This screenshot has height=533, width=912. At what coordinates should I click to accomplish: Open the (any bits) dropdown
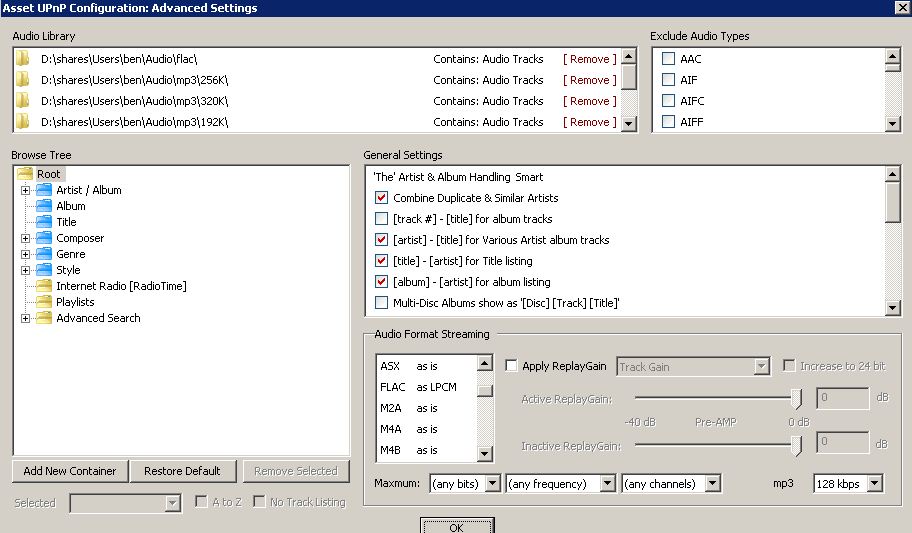[x=493, y=484]
